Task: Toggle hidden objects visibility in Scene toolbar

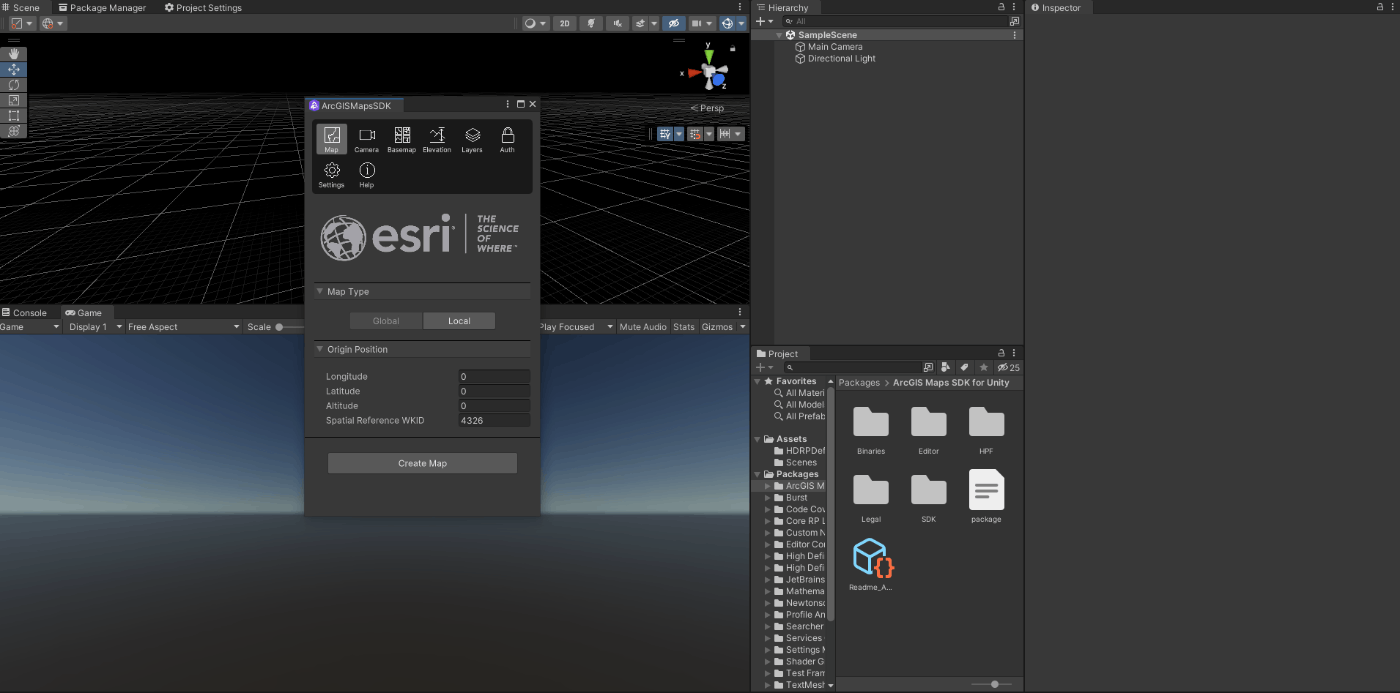Action: 673,23
